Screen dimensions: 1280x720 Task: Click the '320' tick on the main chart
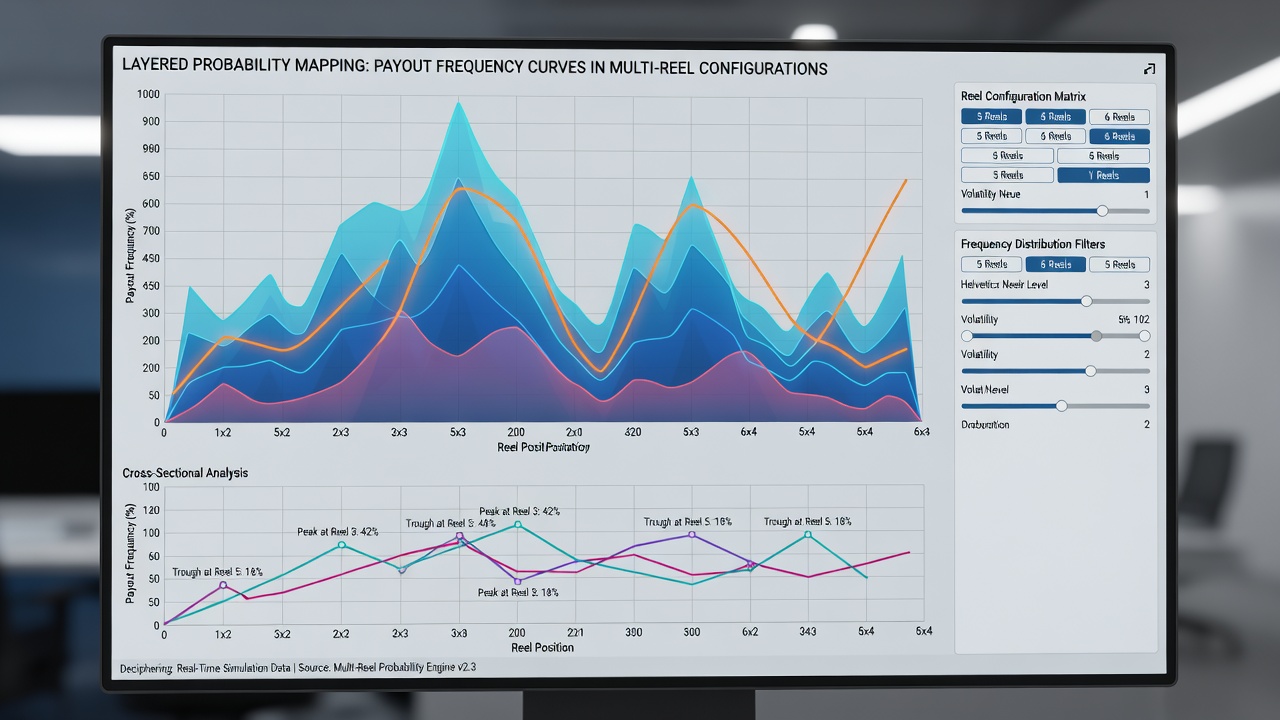(633, 433)
